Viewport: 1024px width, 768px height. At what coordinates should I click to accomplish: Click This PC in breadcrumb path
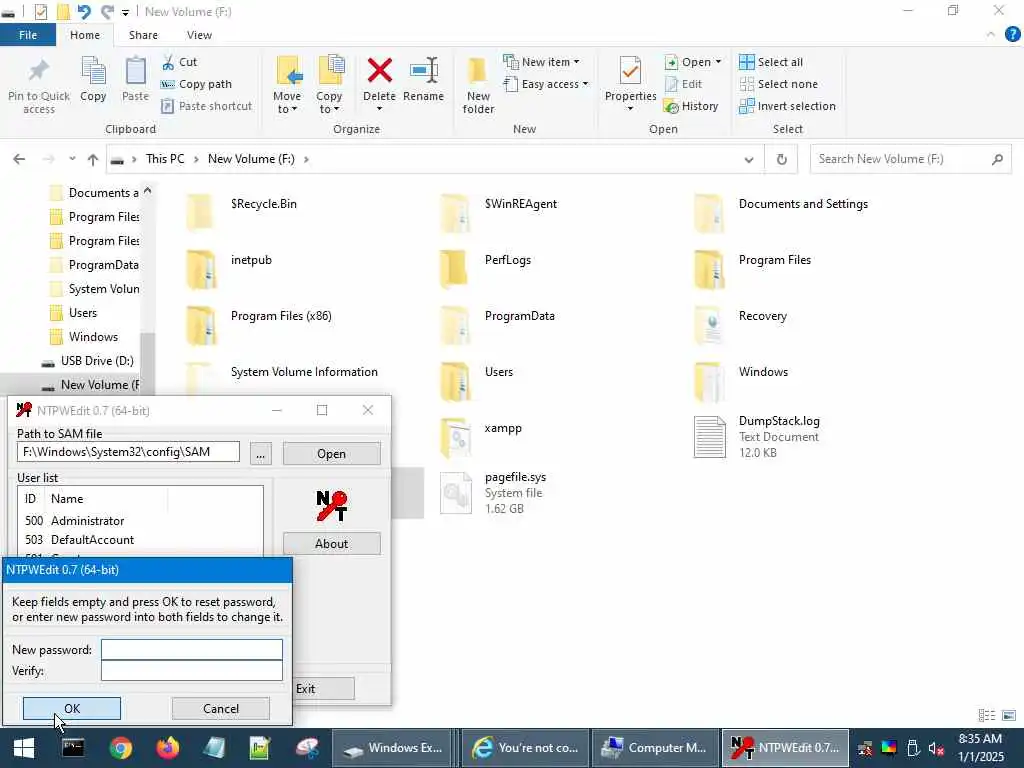coord(165,159)
